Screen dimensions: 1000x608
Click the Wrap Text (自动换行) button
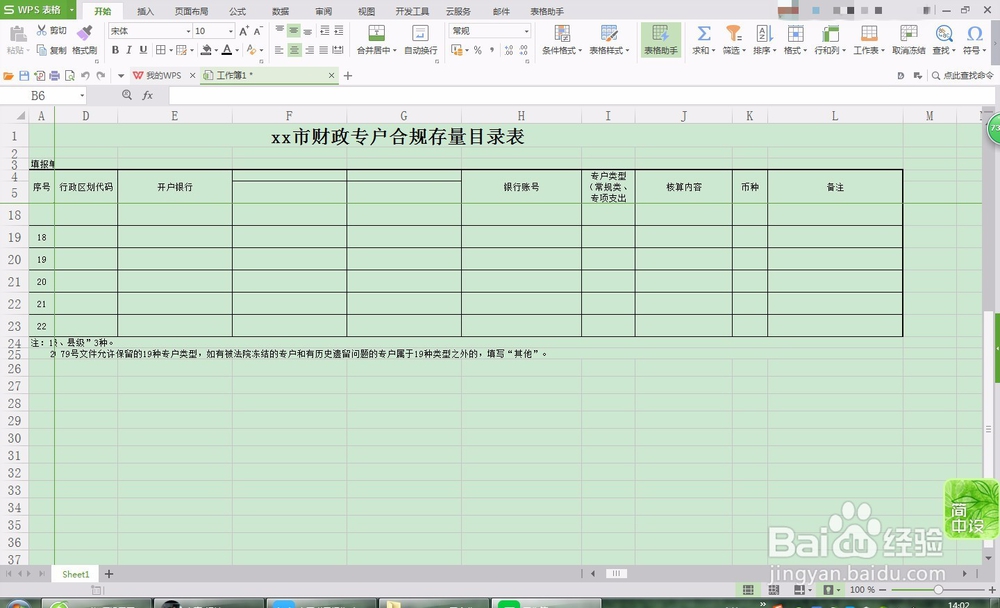(421, 40)
